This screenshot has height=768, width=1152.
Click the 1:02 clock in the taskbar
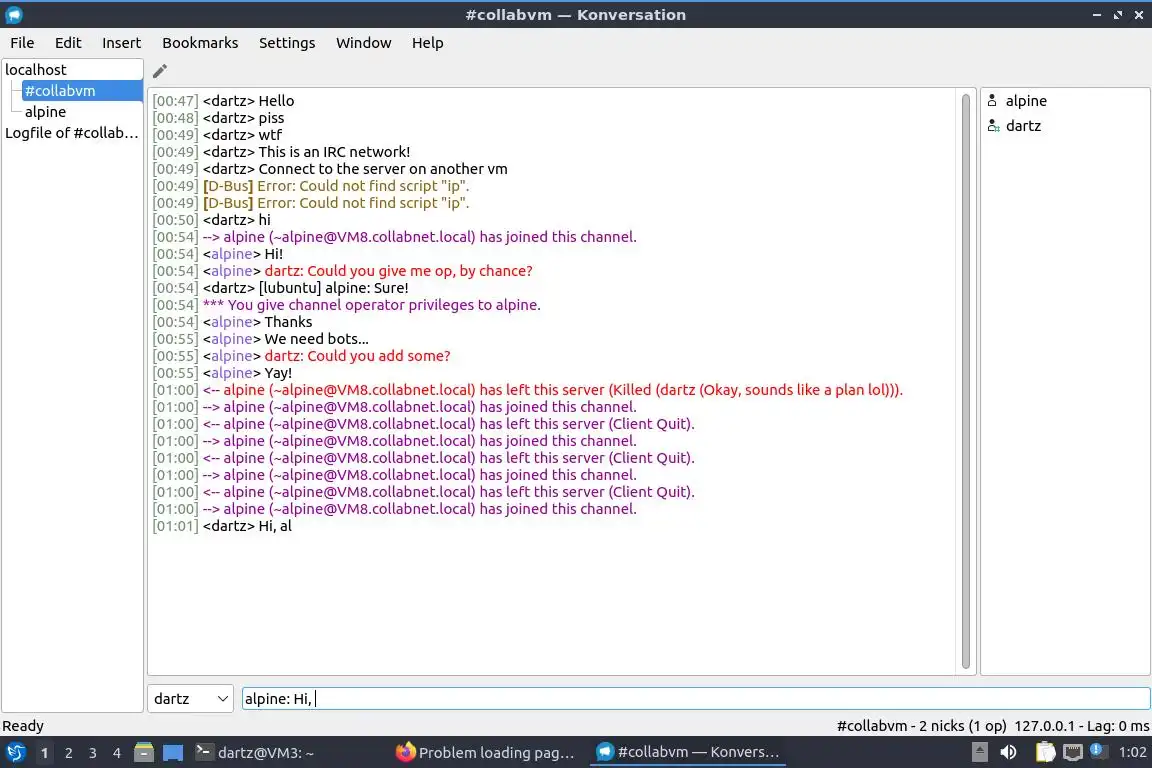point(1132,752)
